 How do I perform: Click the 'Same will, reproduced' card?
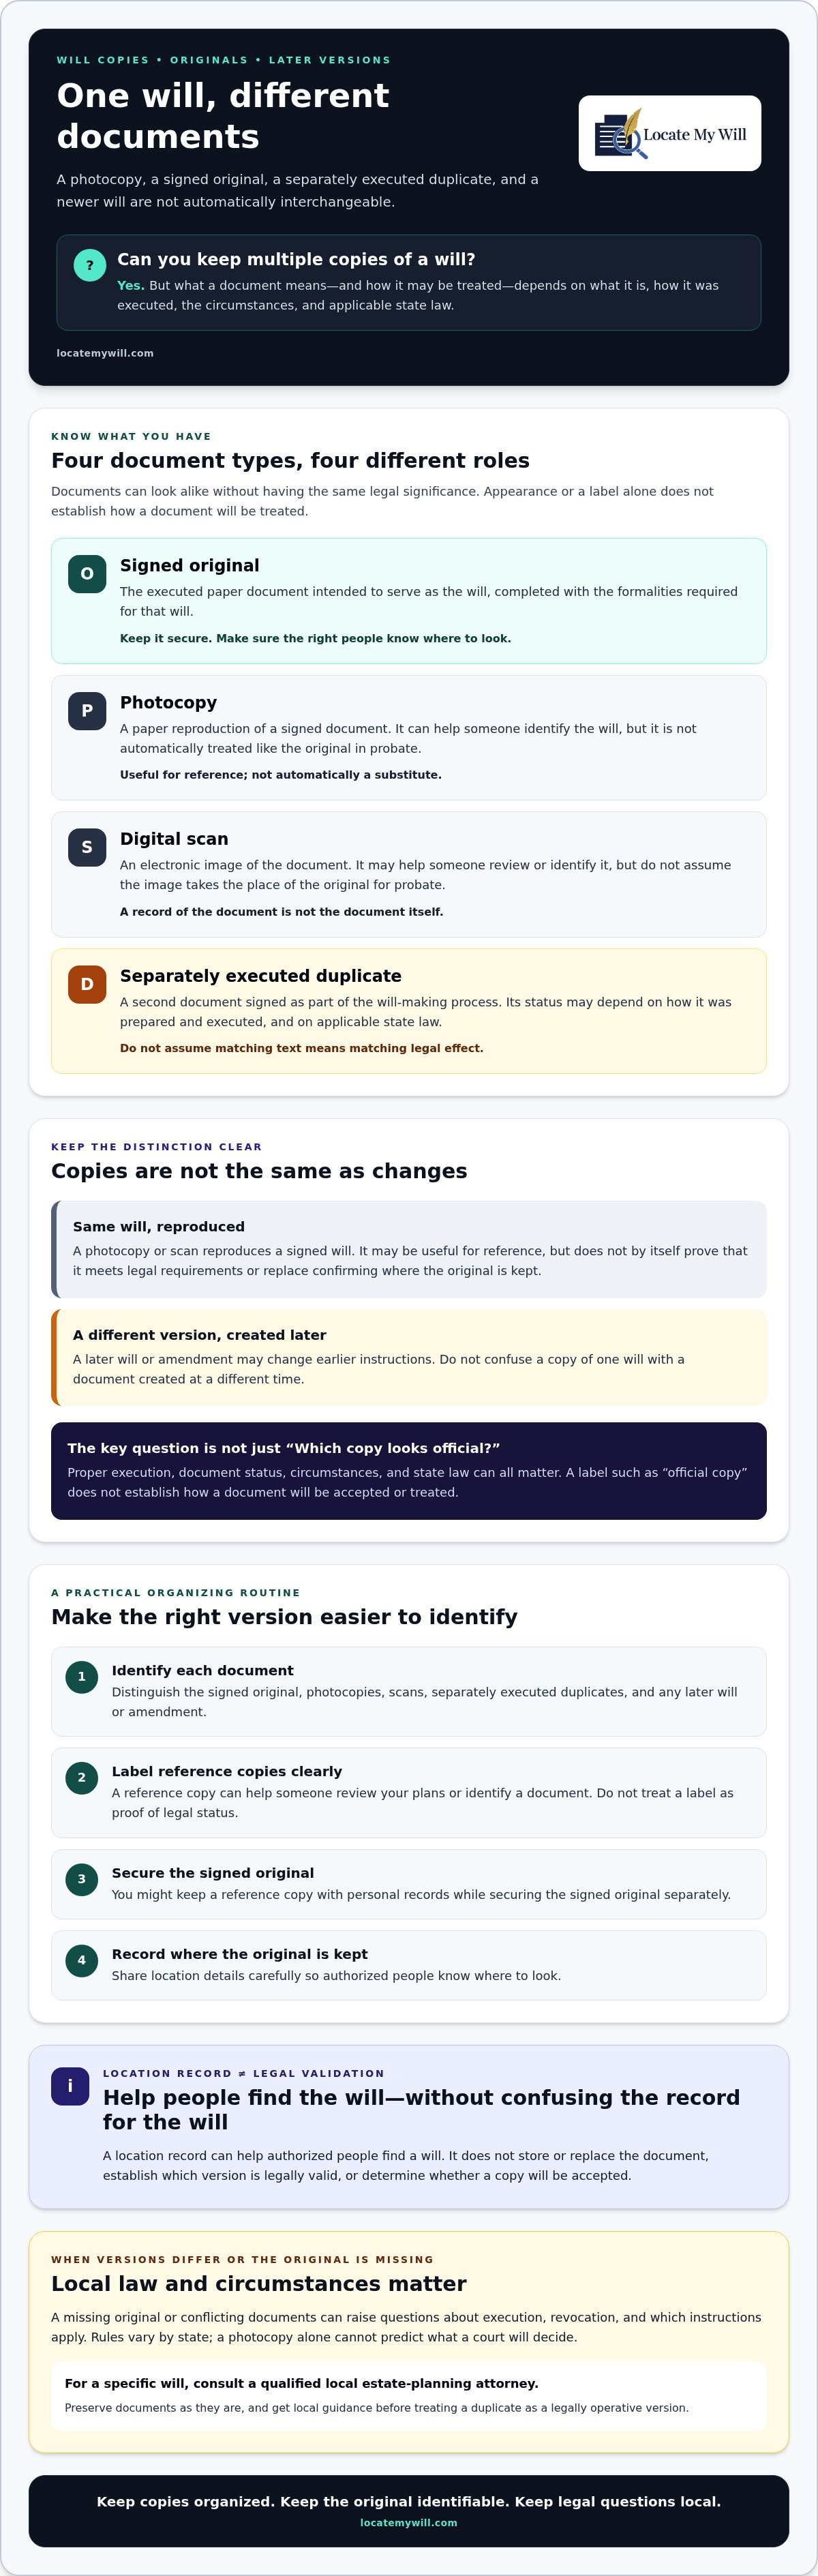[x=409, y=1249]
